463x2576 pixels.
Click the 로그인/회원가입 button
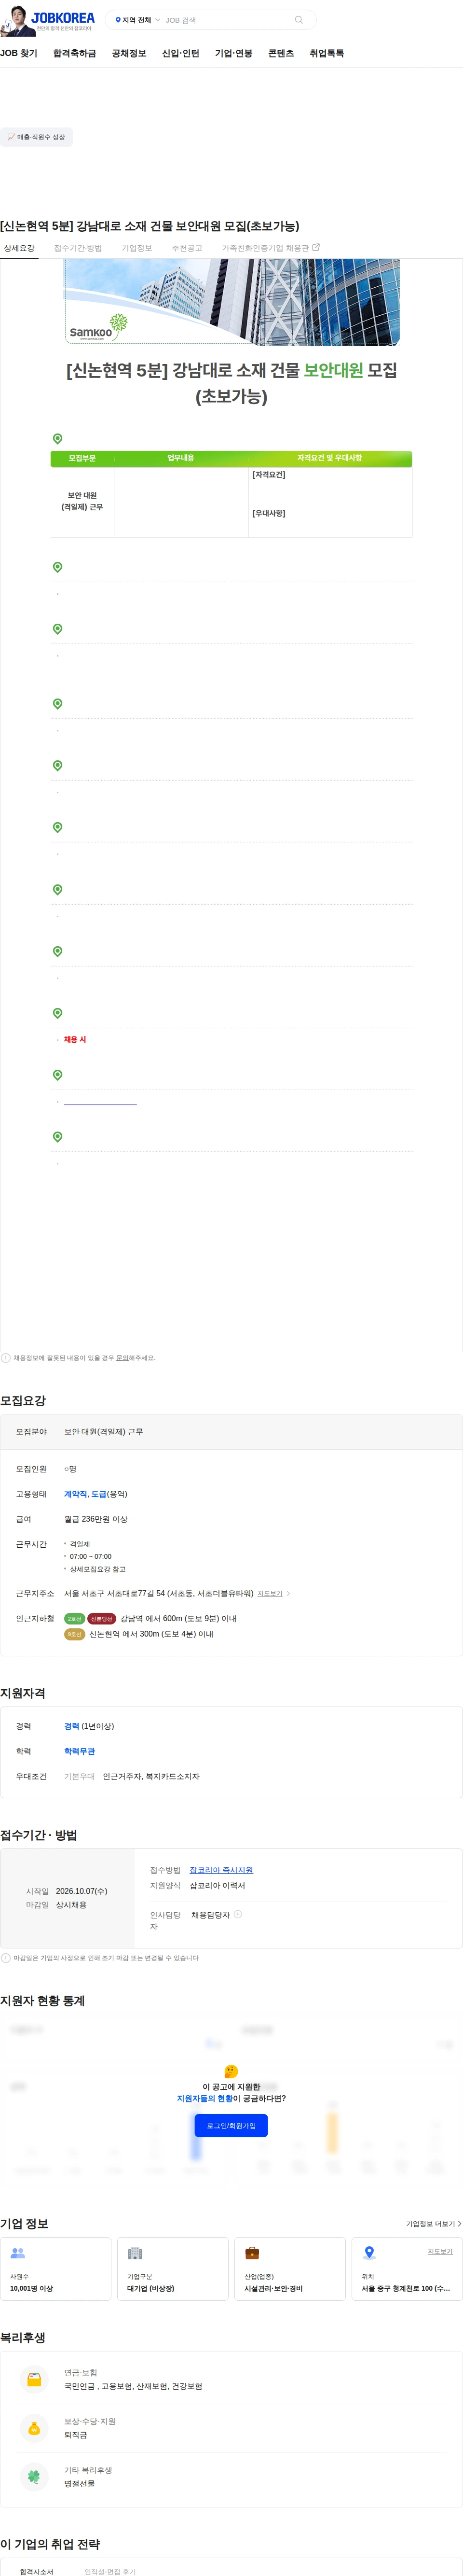click(231, 2126)
